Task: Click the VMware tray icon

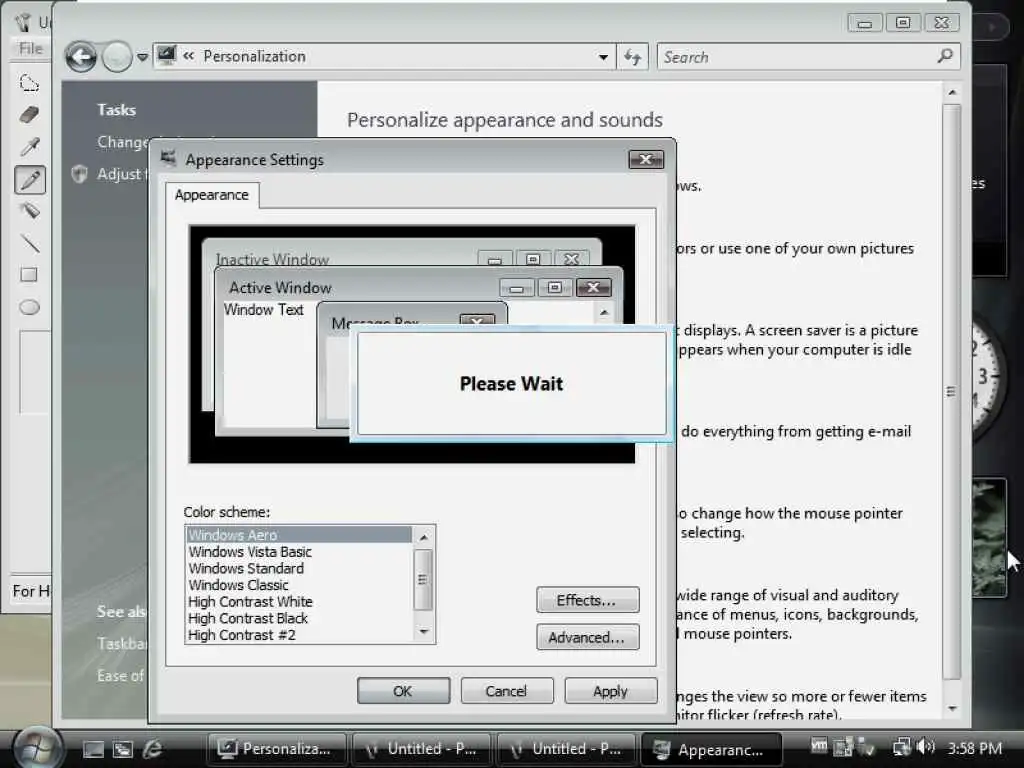Action: tap(819, 745)
